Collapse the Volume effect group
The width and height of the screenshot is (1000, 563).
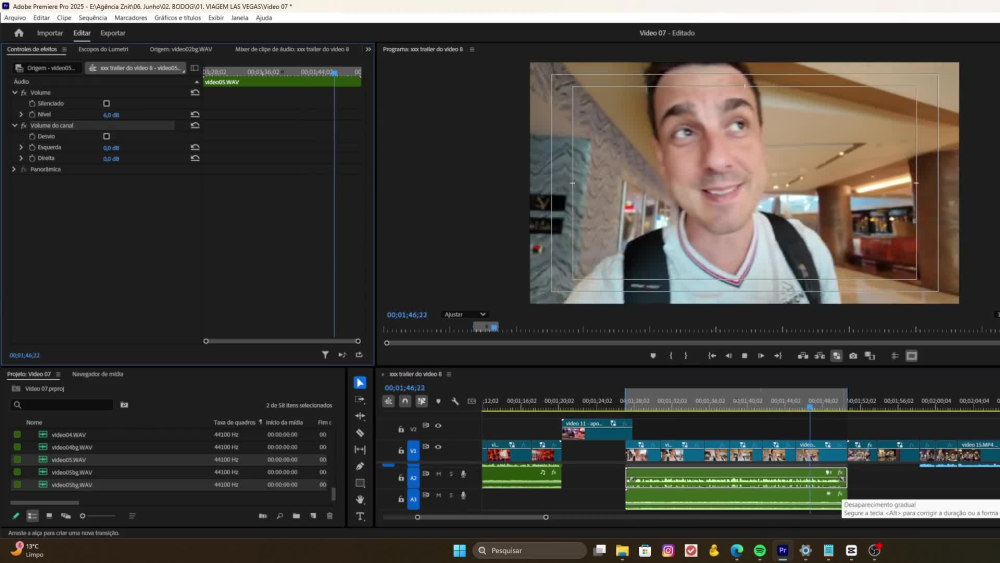coord(15,92)
